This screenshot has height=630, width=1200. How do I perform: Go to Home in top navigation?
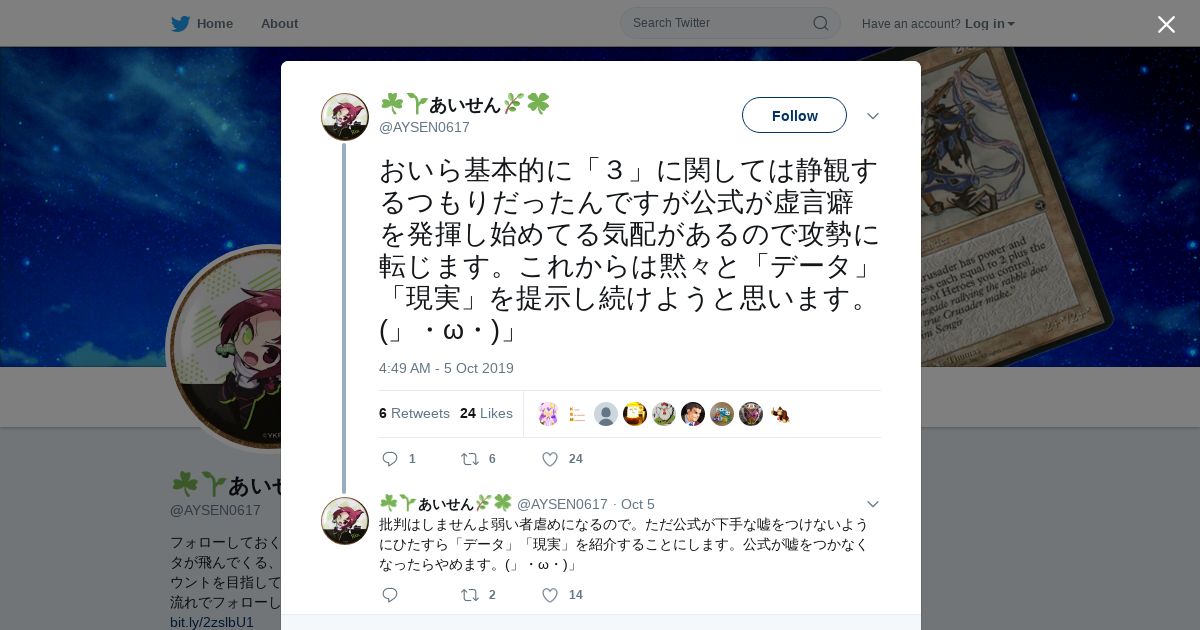coord(214,23)
